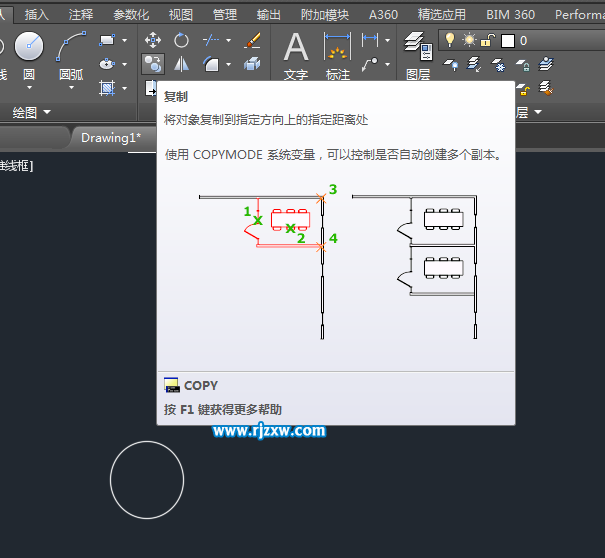Open the Add-ins (附加模块) ribbon tab
Viewport: 605px width, 558px height.
click(x=324, y=15)
